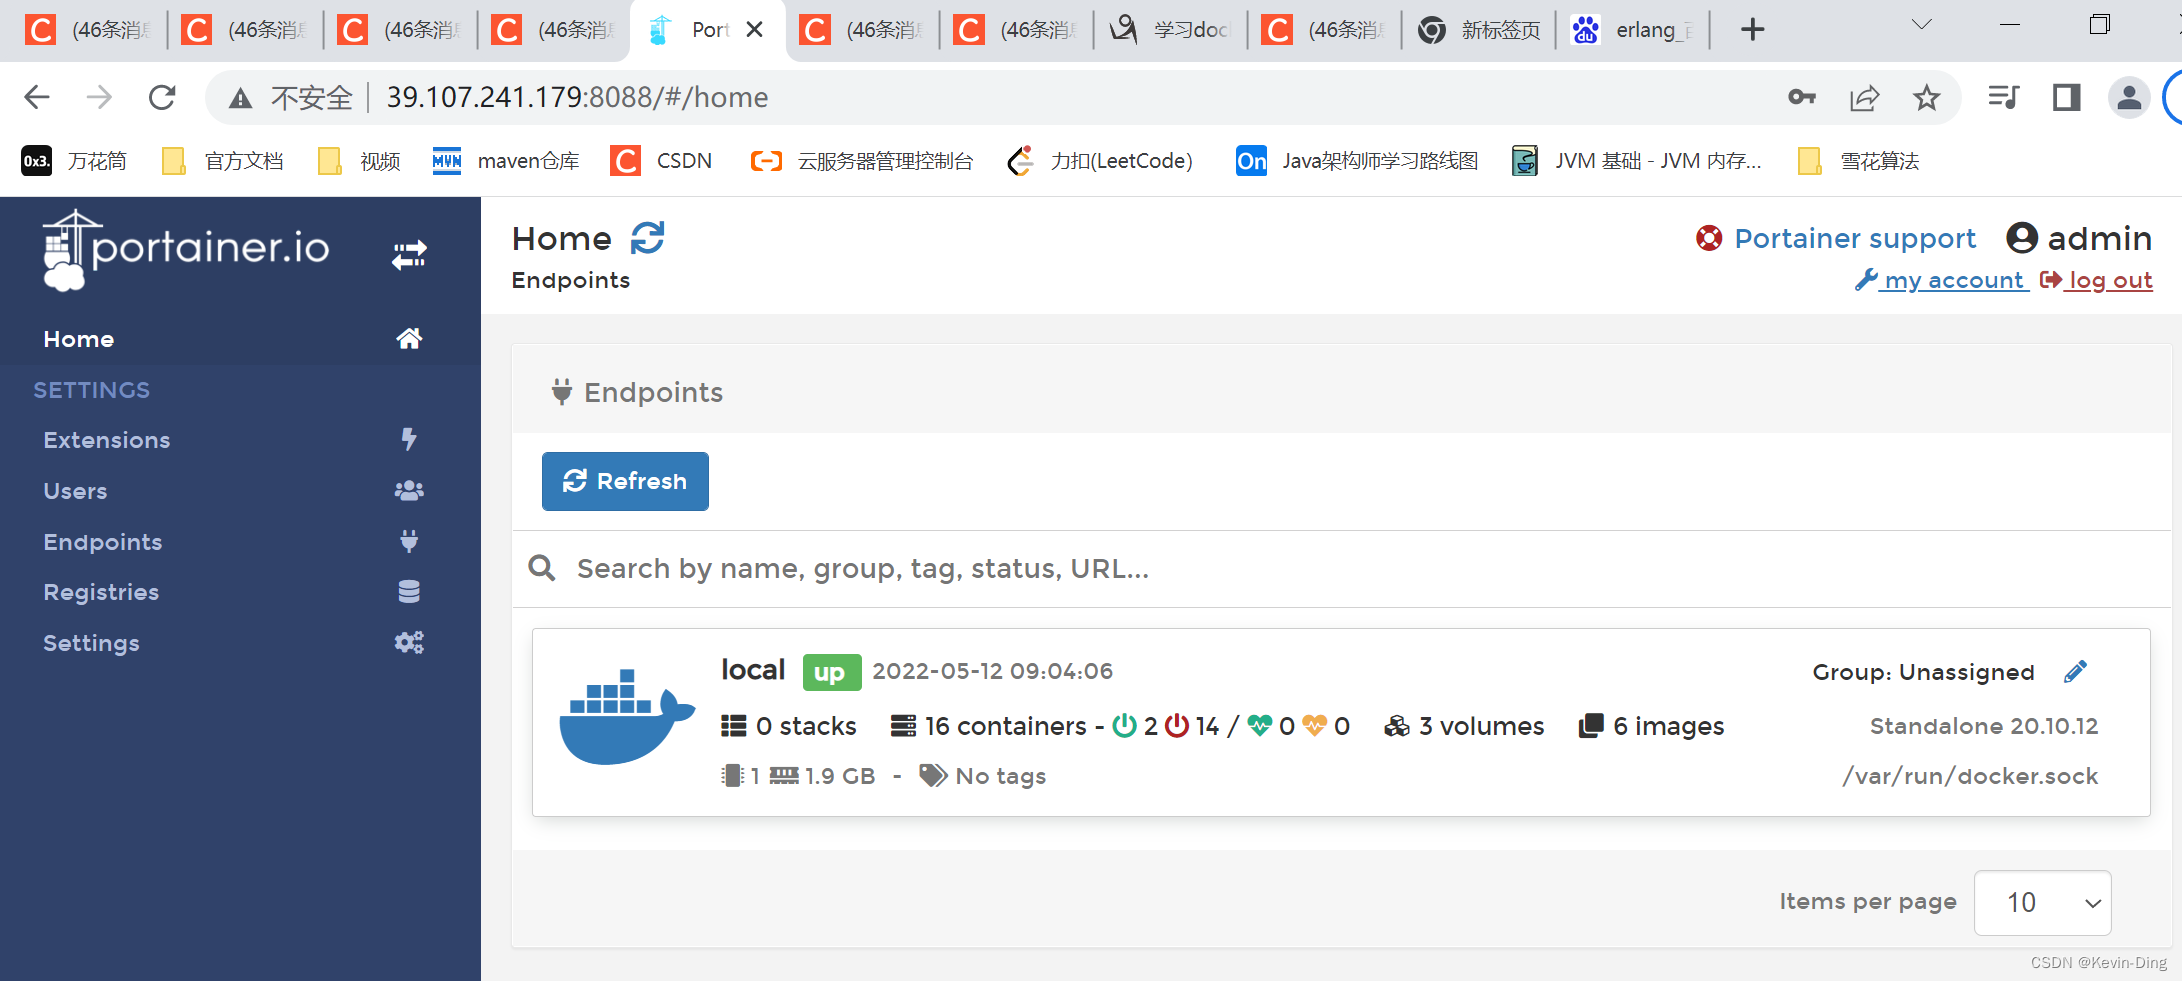2182x981 pixels.
Task: Bookmark page with the star icon
Action: [x=1926, y=97]
